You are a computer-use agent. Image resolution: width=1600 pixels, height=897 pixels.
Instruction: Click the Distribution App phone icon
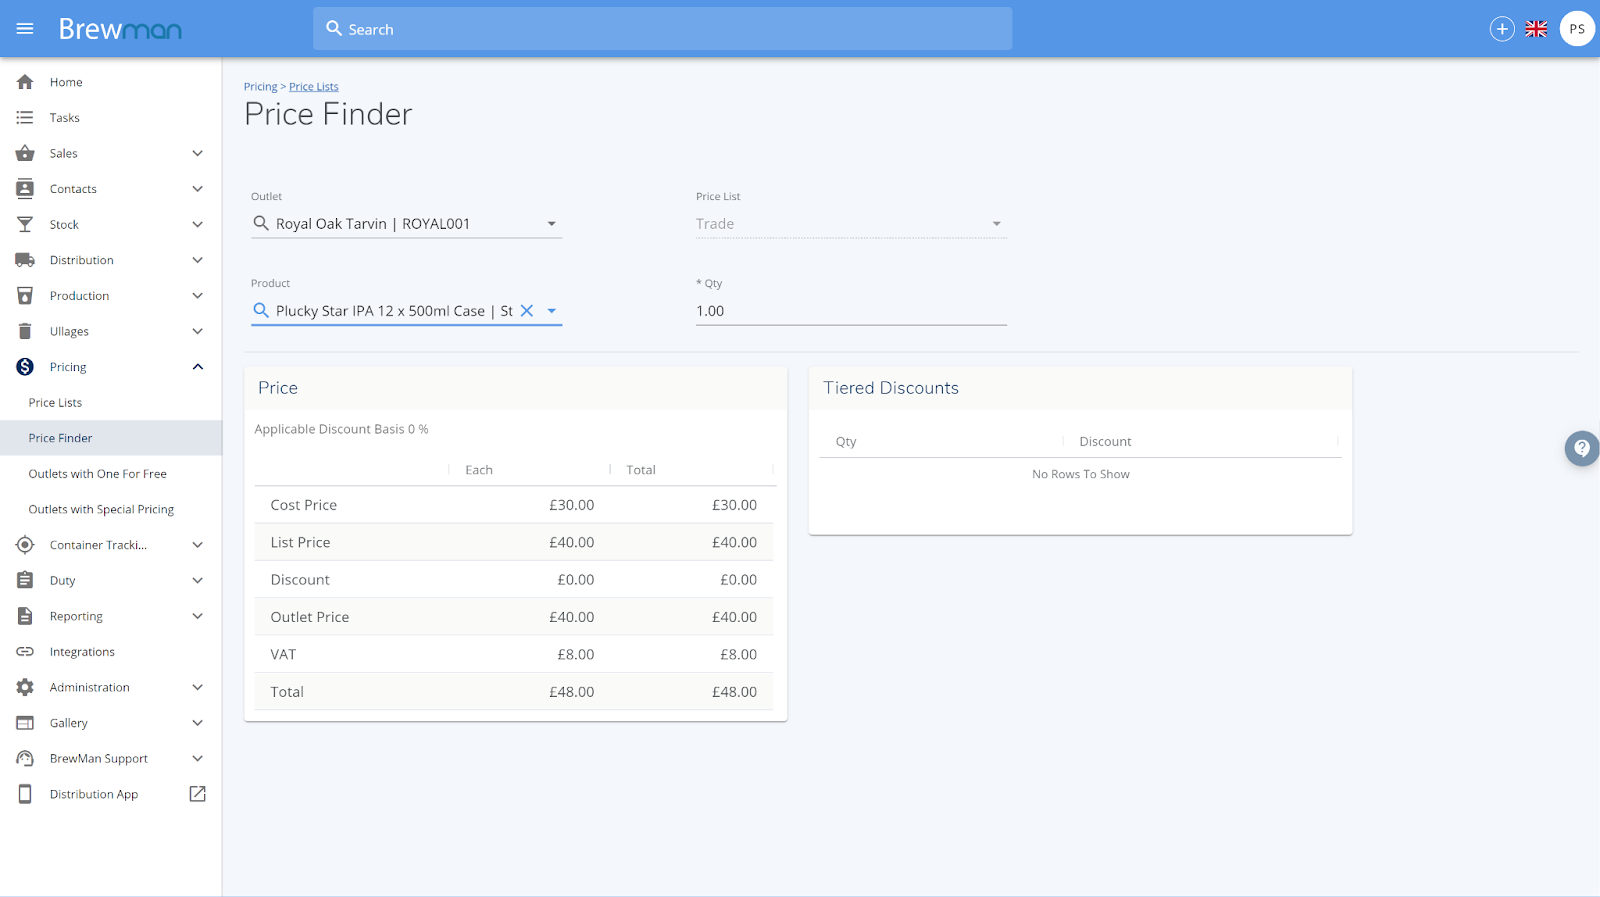(25, 794)
